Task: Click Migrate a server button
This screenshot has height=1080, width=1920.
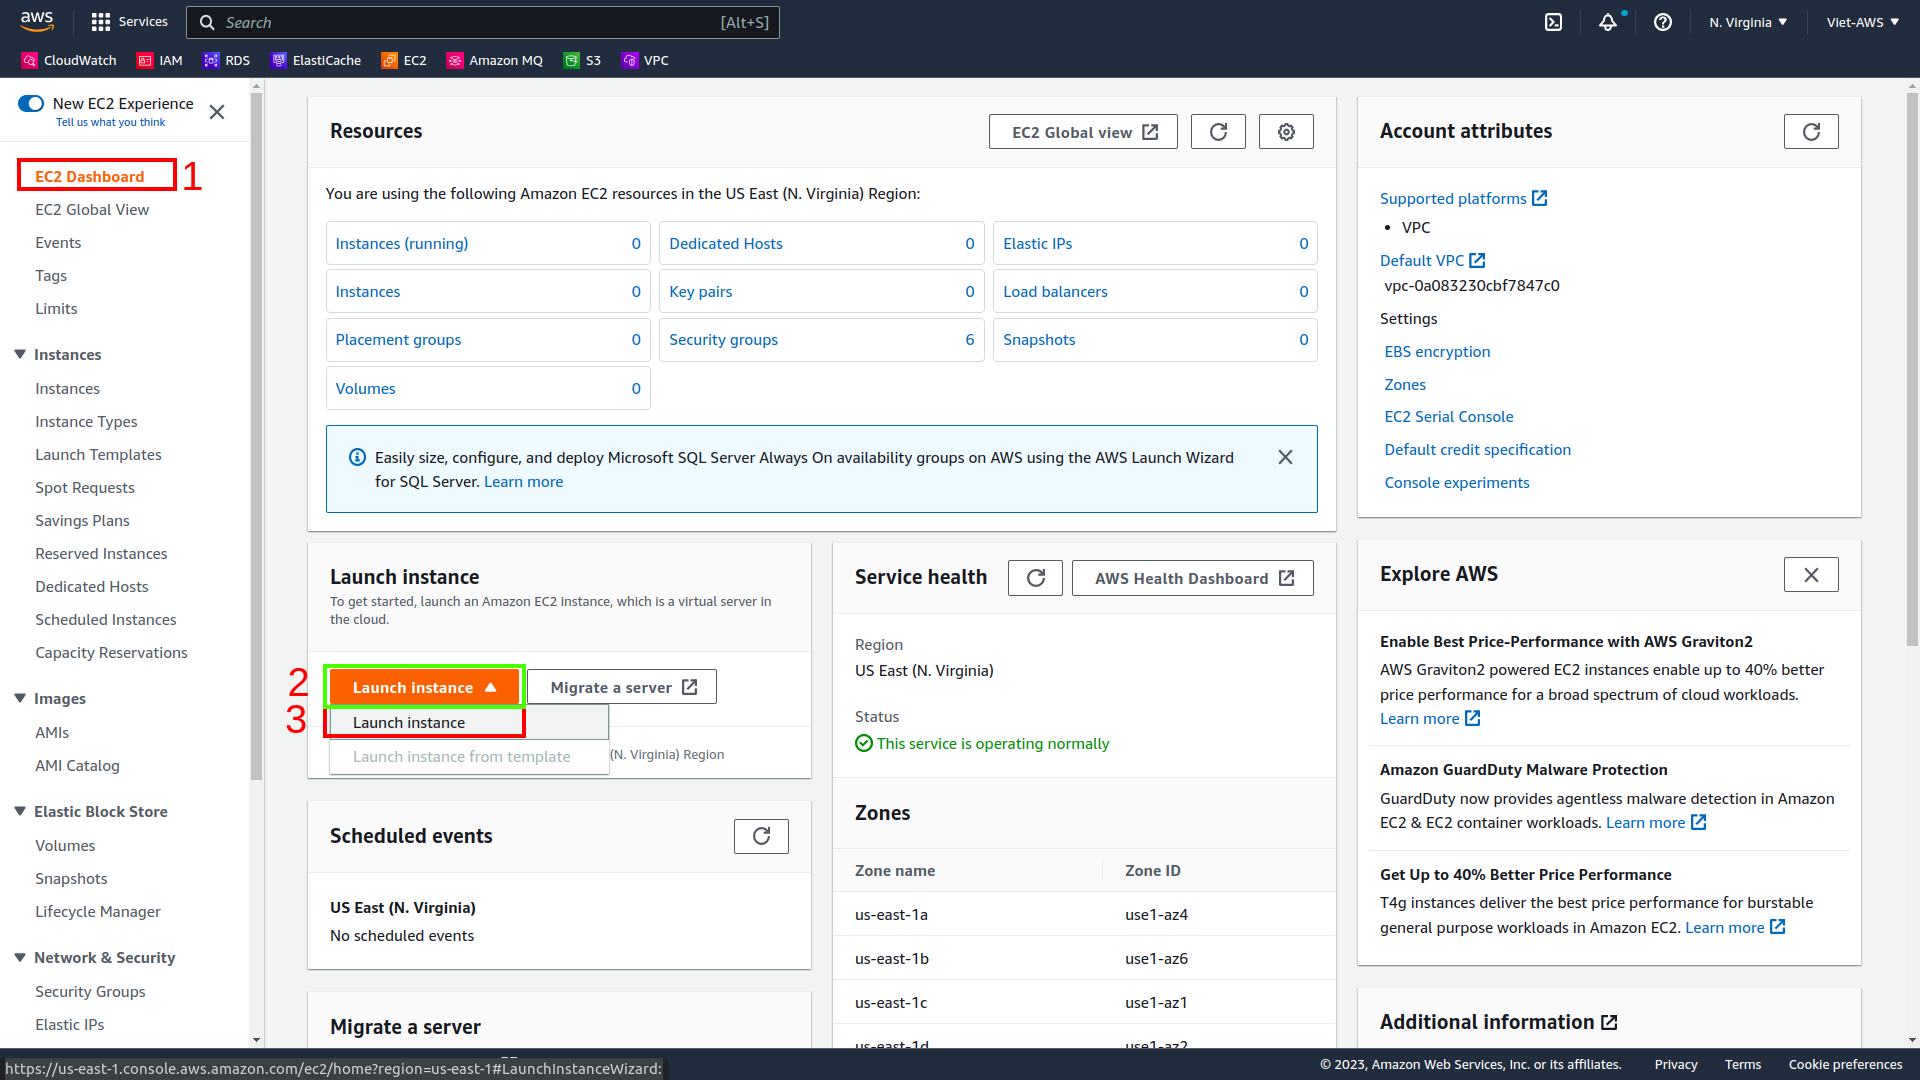Action: point(622,687)
